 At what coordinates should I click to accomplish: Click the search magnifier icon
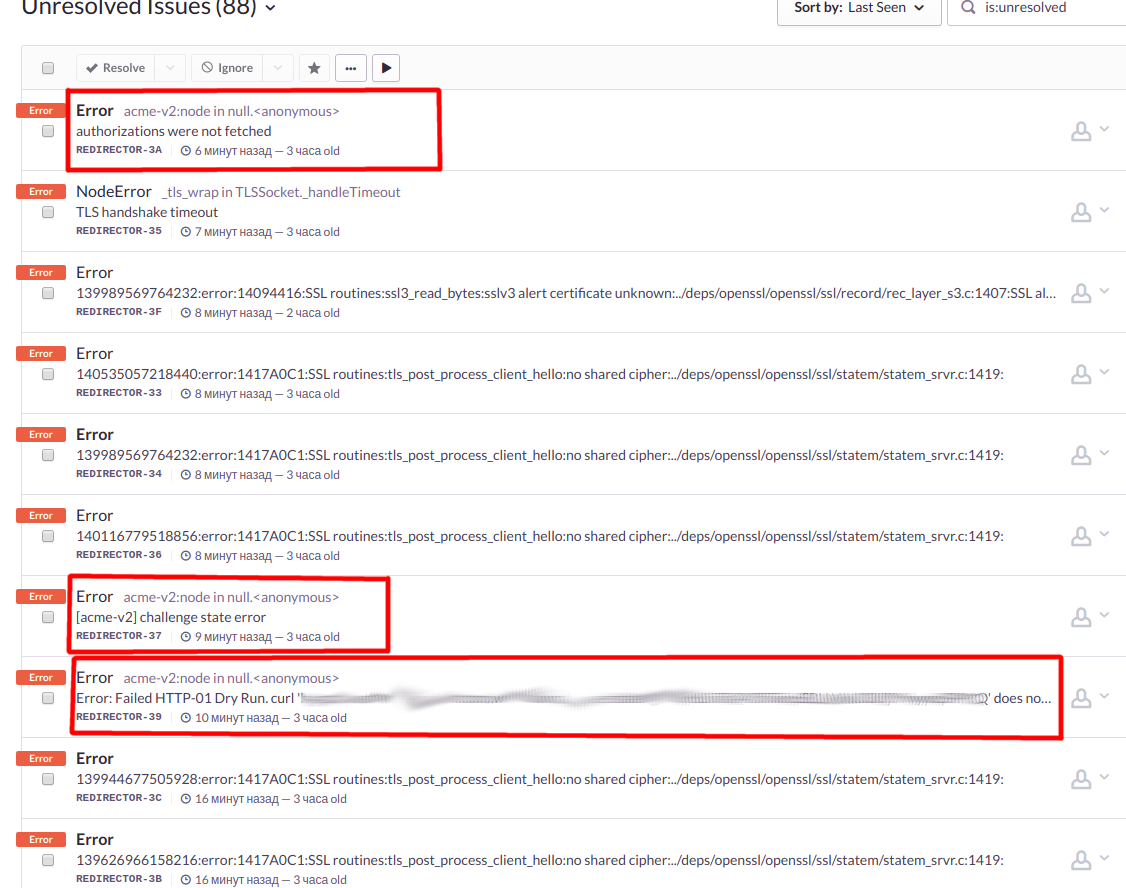click(x=968, y=8)
